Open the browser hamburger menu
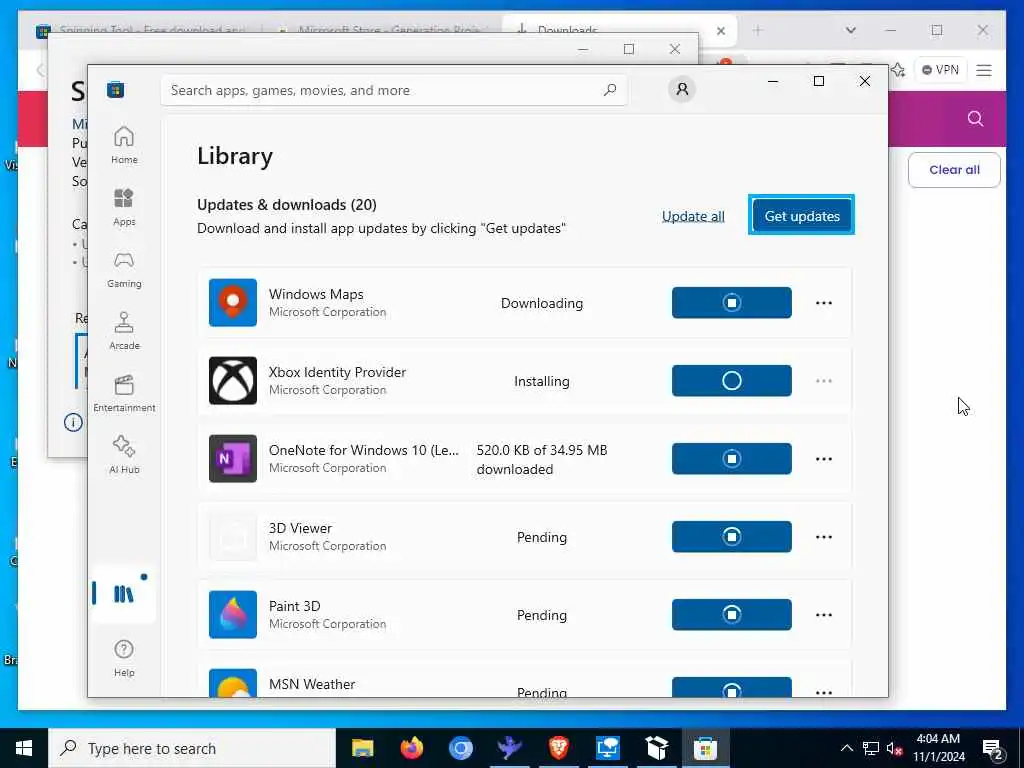The height and width of the screenshot is (768, 1024). [984, 70]
